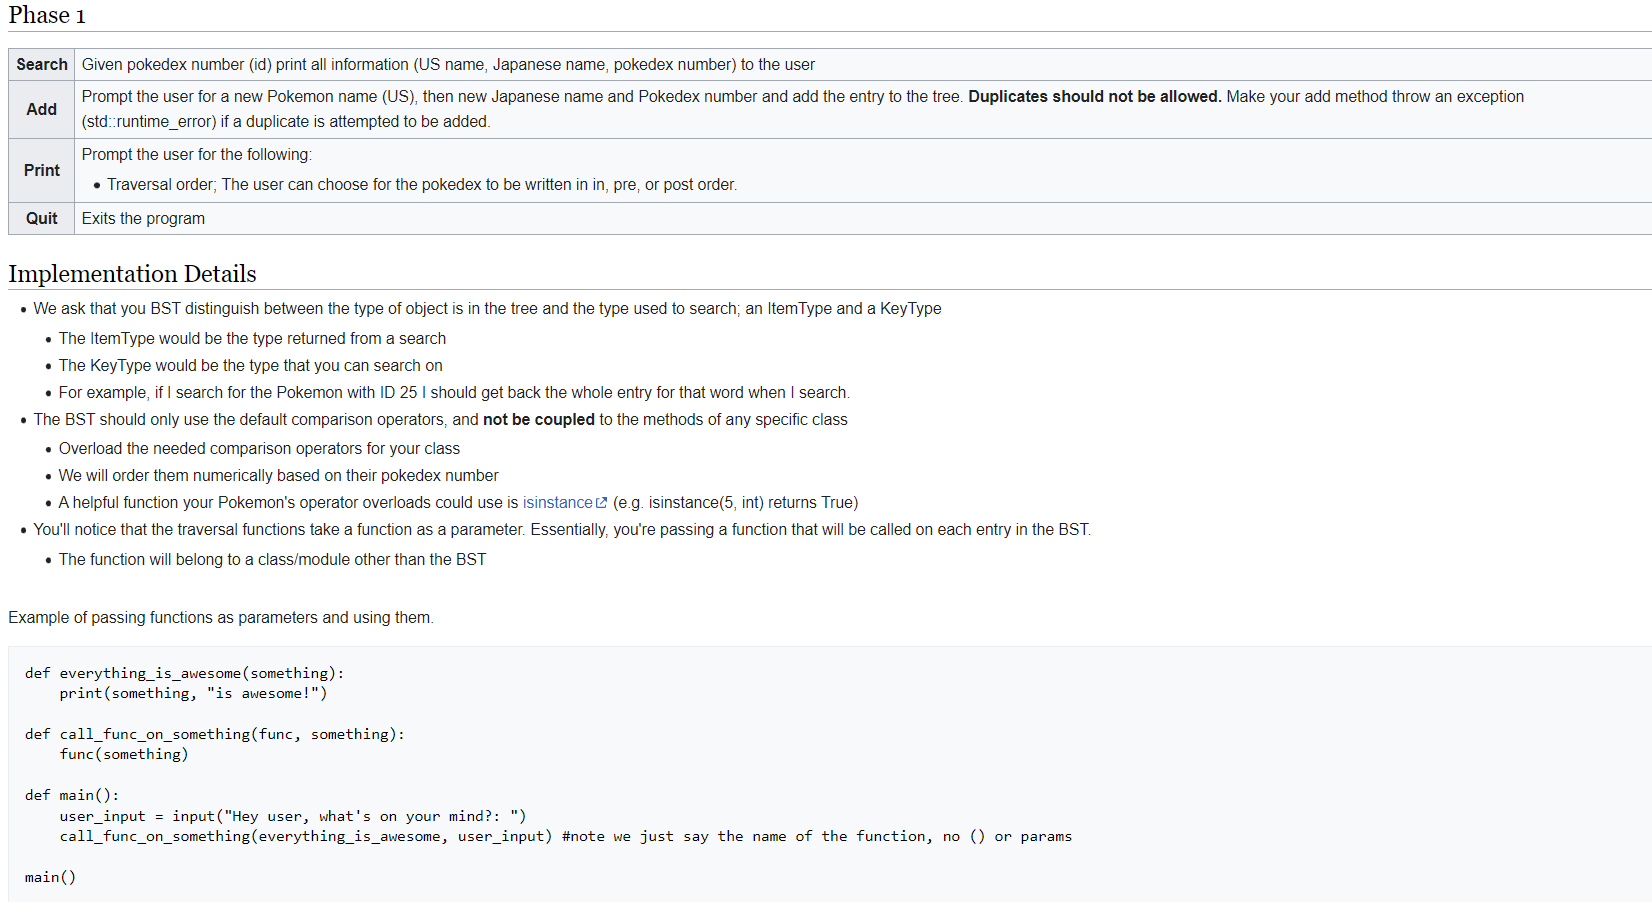Select the Exits the program description cell
Image resolution: width=1652 pixels, height=902 pixels.
tap(143, 218)
